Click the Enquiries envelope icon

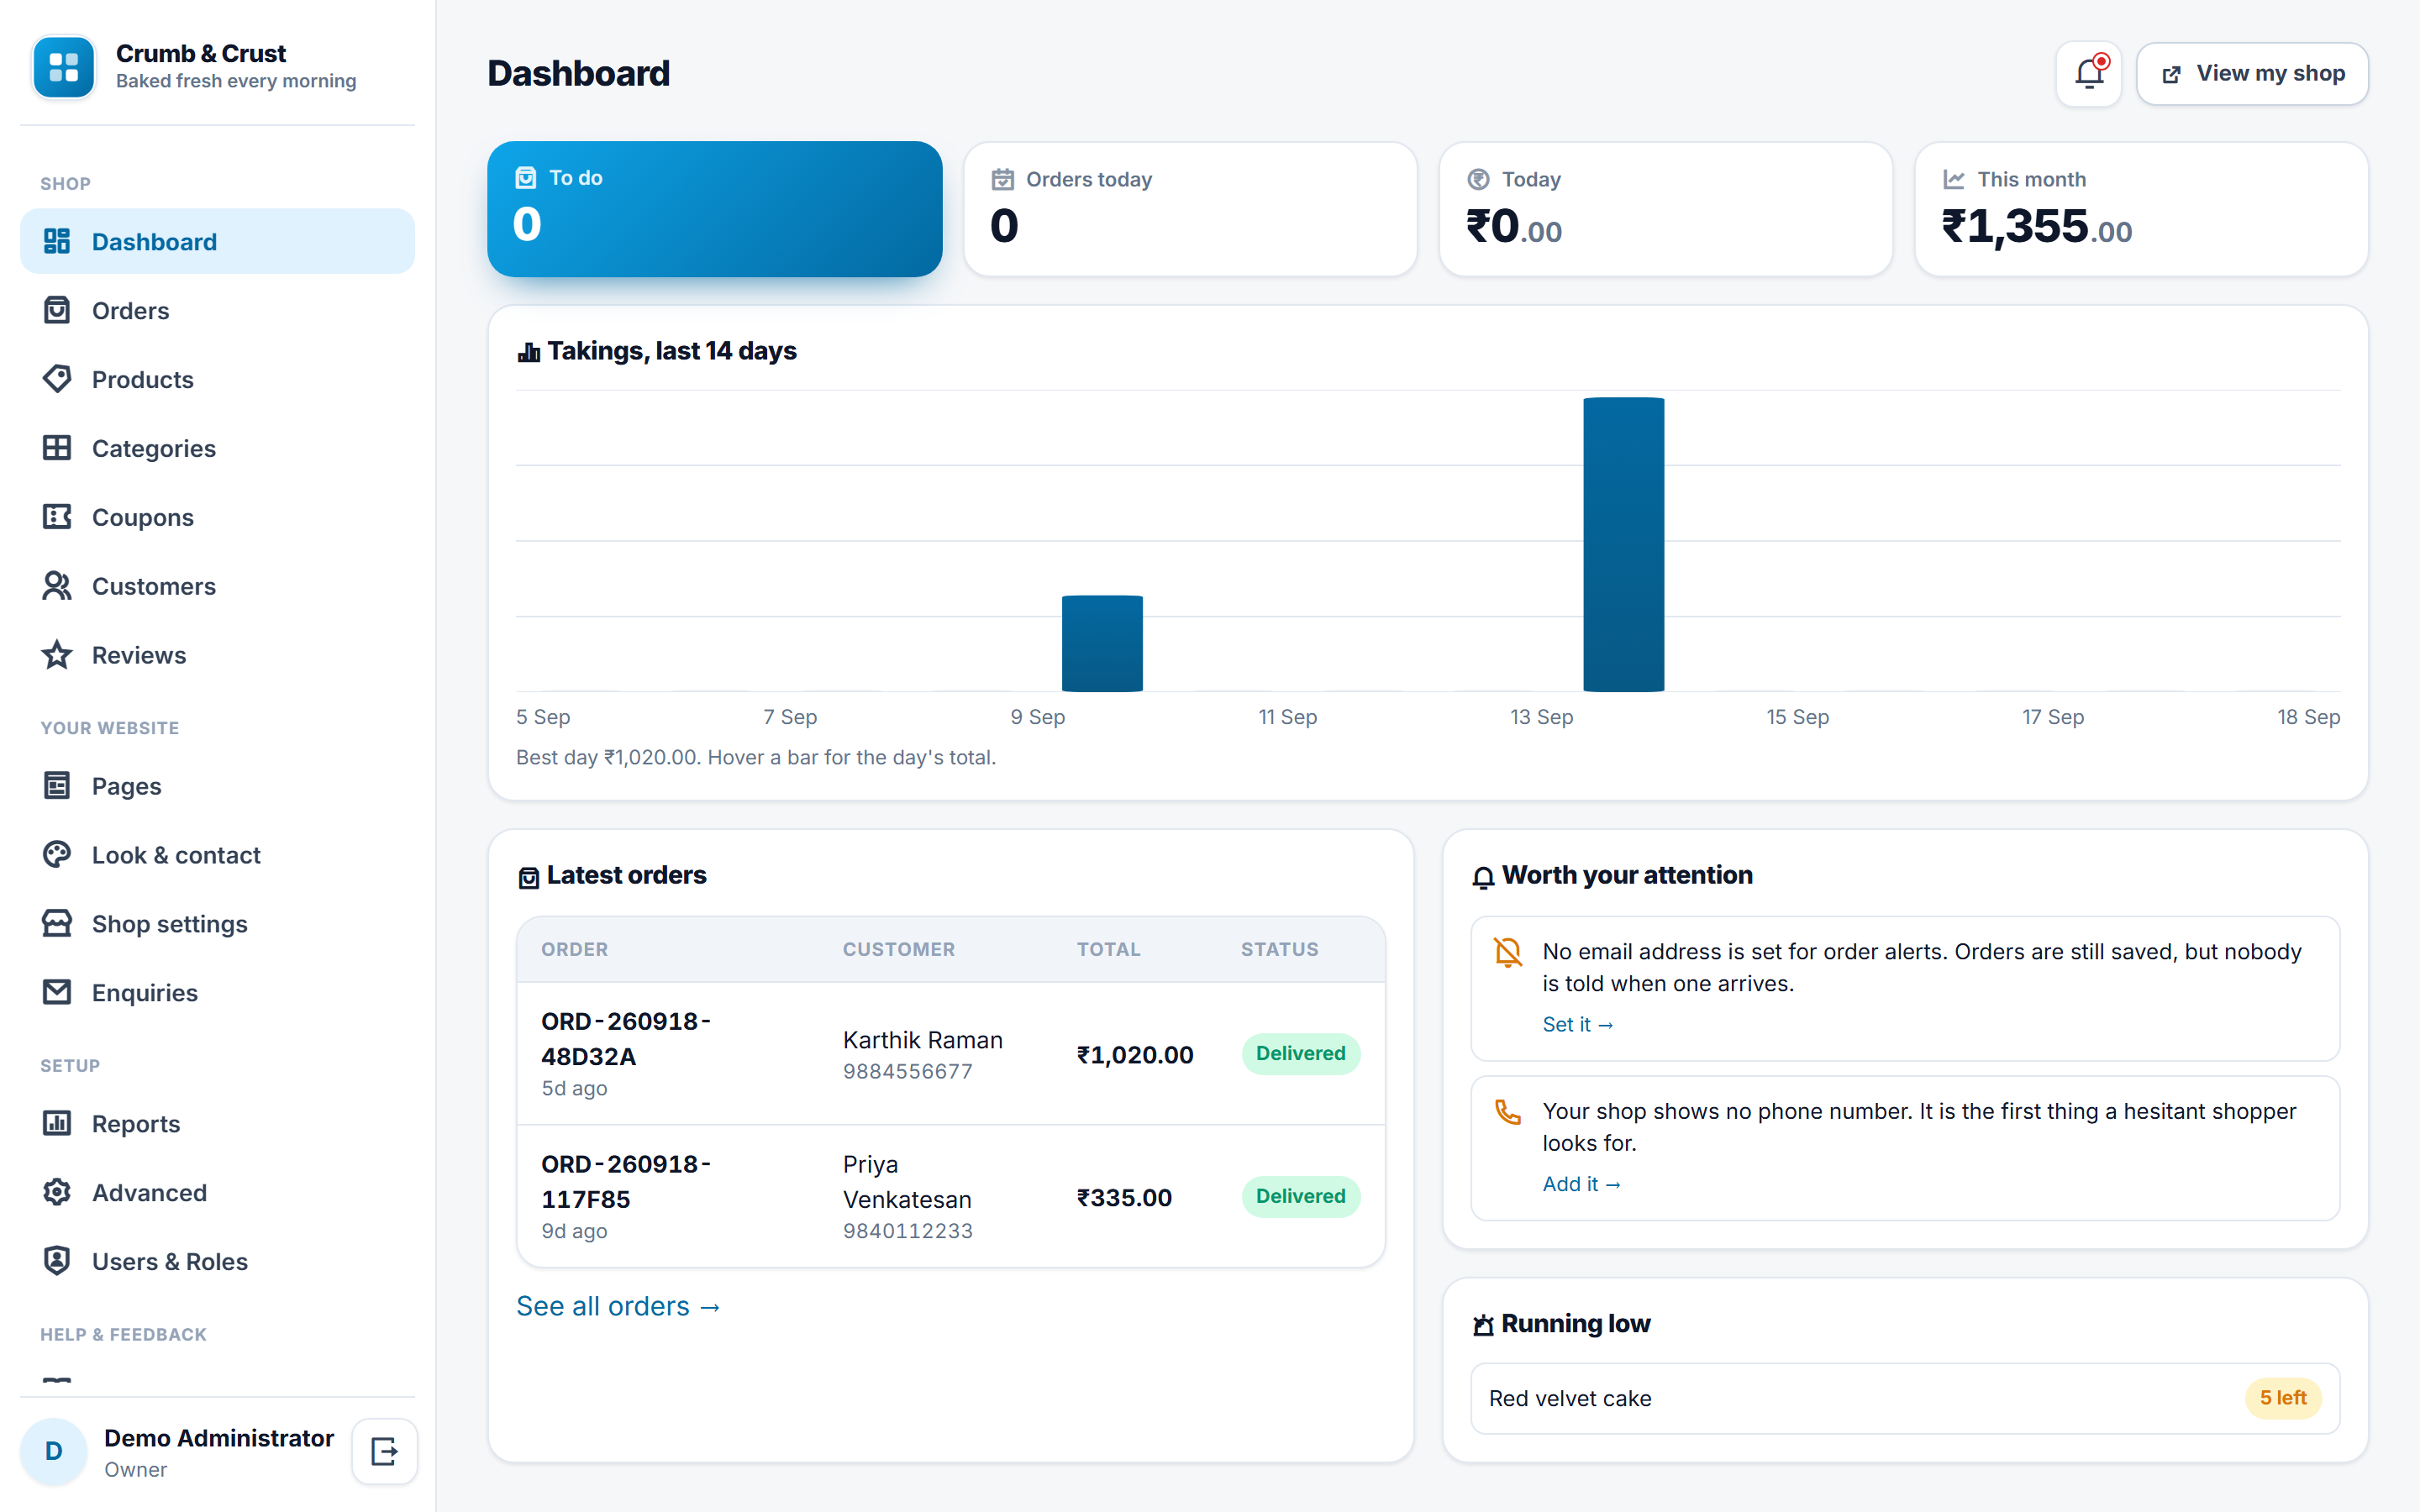tap(57, 992)
